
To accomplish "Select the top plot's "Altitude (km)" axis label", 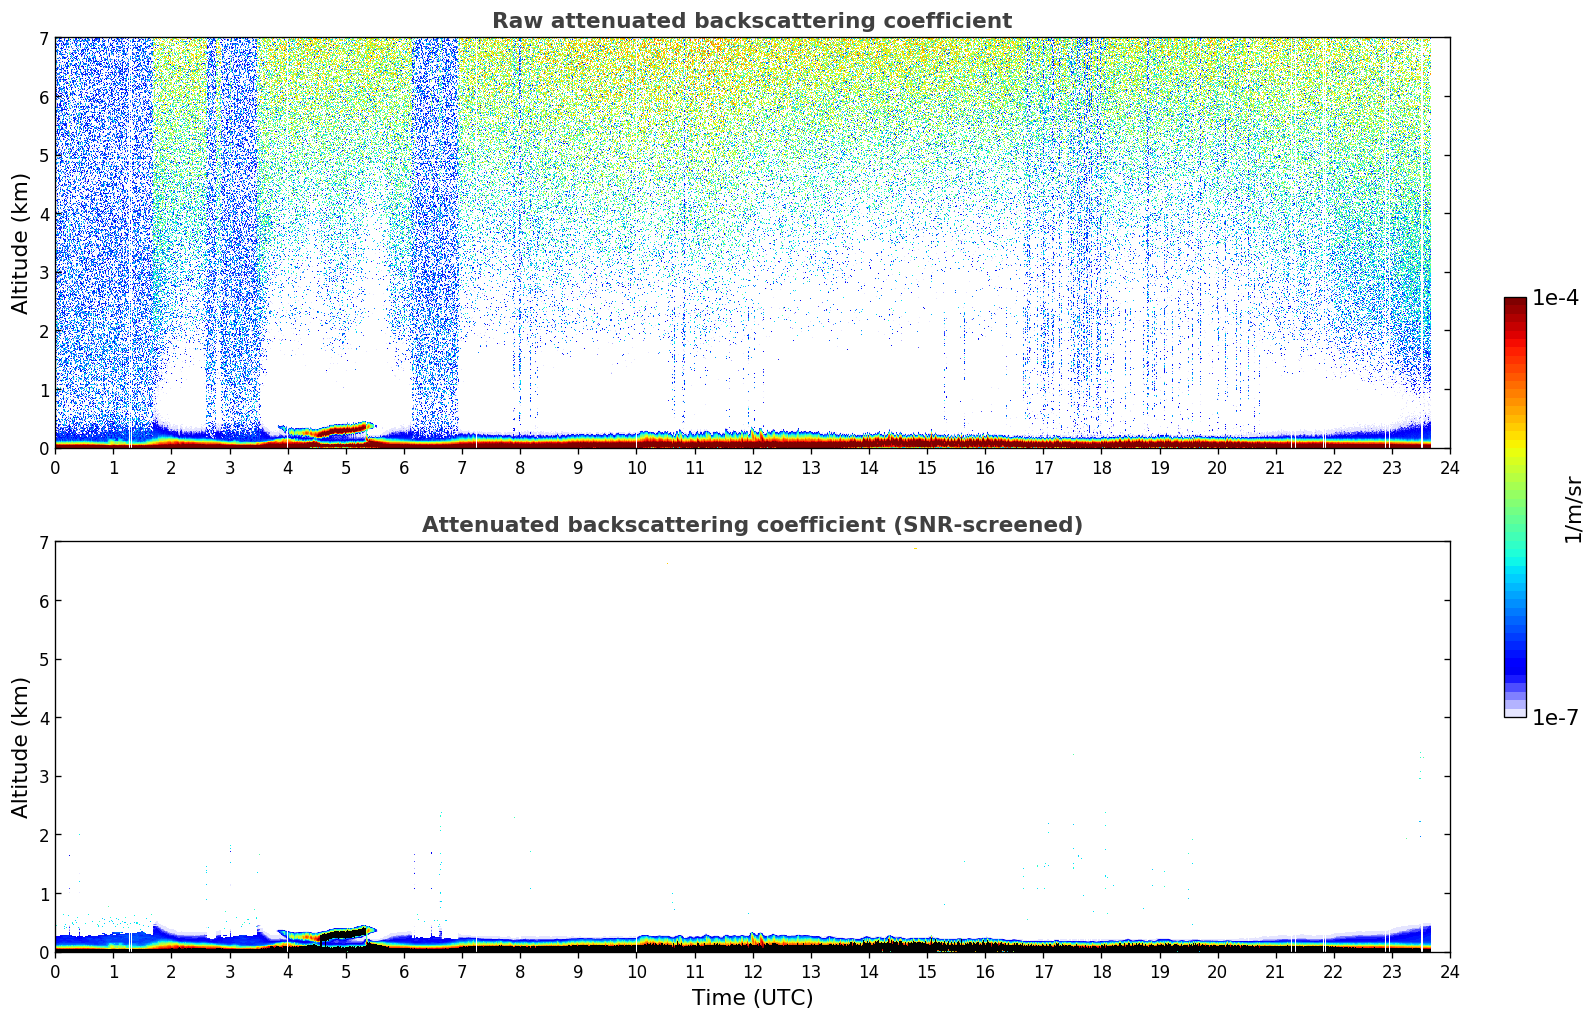I will (x=21, y=243).
